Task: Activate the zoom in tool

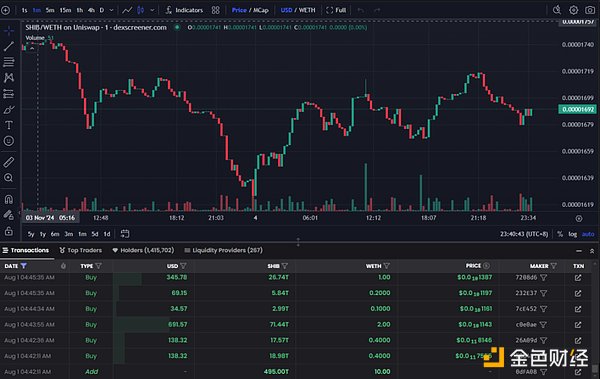Action: [8, 178]
